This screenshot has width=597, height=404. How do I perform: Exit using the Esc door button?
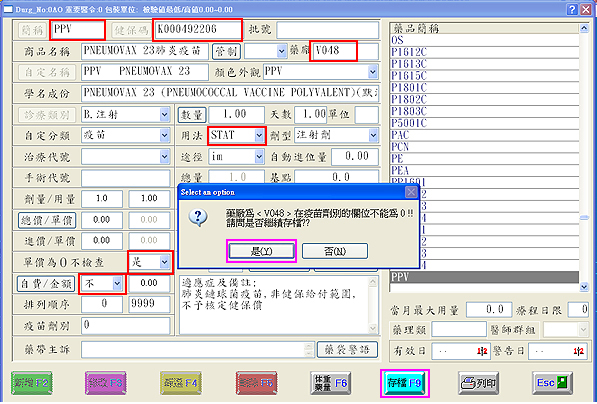(552, 383)
